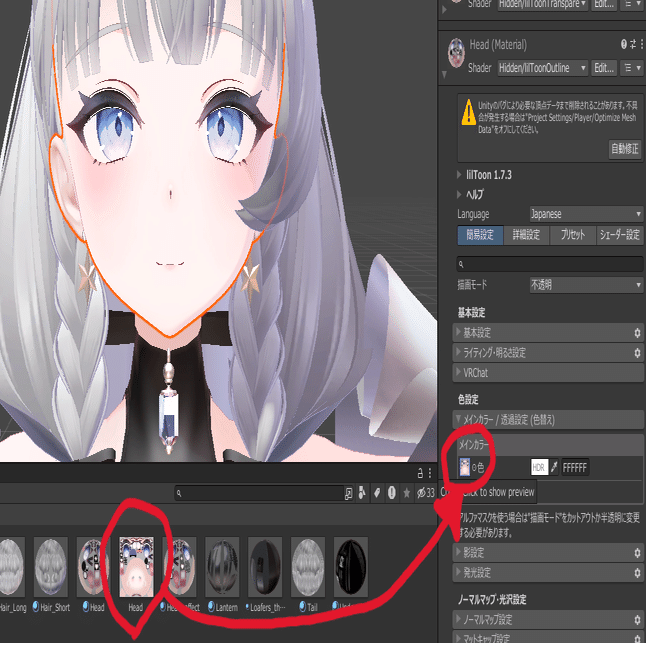Open the Hidden/lilToonTranspare shader dropdown at top
Viewport: 646px width, 646px height.
pyautogui.click(x=543, y=5)
